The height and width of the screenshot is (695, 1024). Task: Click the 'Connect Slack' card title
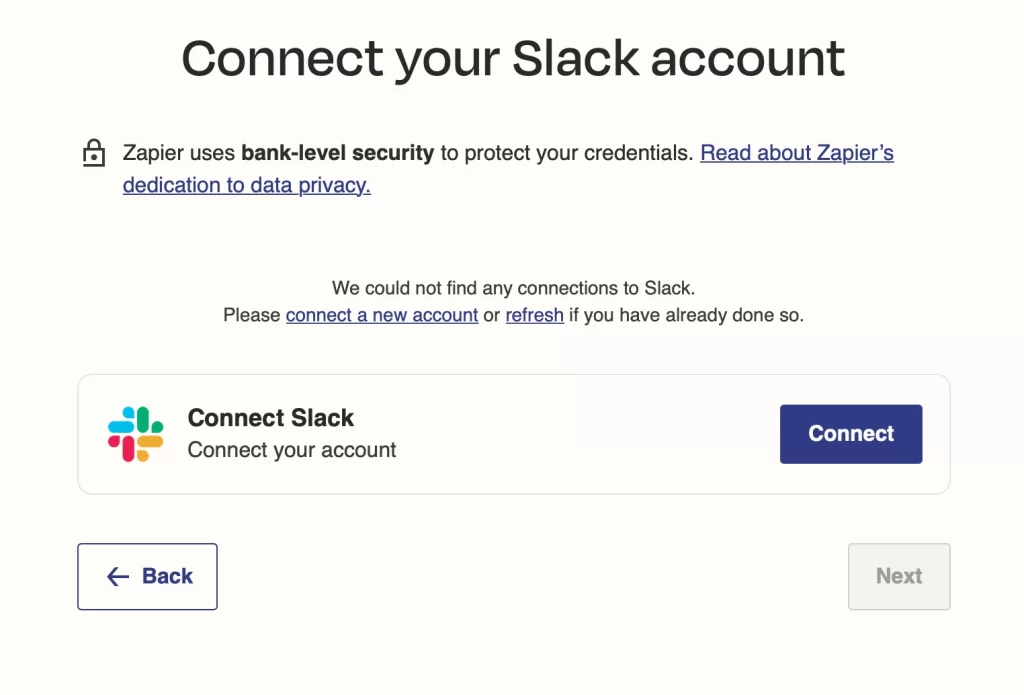[270, 417]
